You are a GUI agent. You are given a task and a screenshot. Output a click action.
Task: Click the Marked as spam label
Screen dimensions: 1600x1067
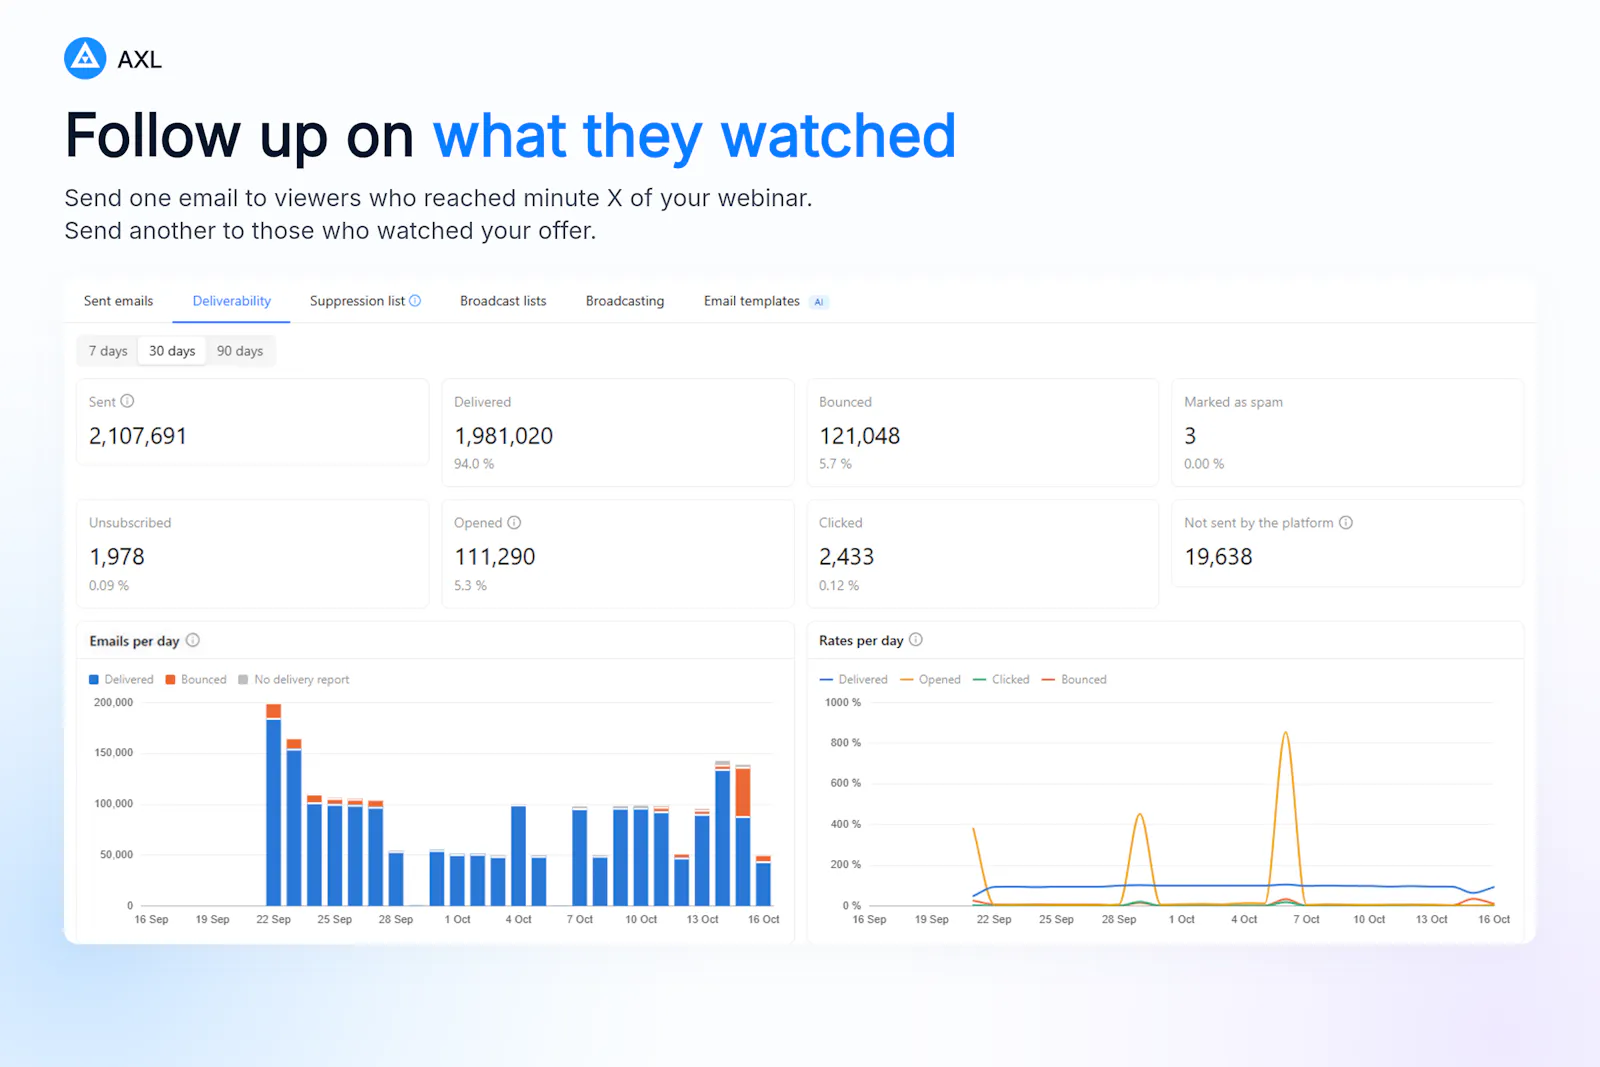tap(1233, 402)
